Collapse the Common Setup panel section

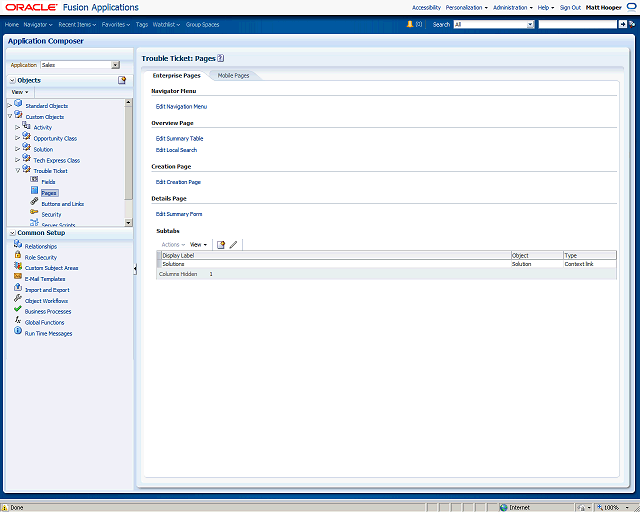tap(13, 233)
